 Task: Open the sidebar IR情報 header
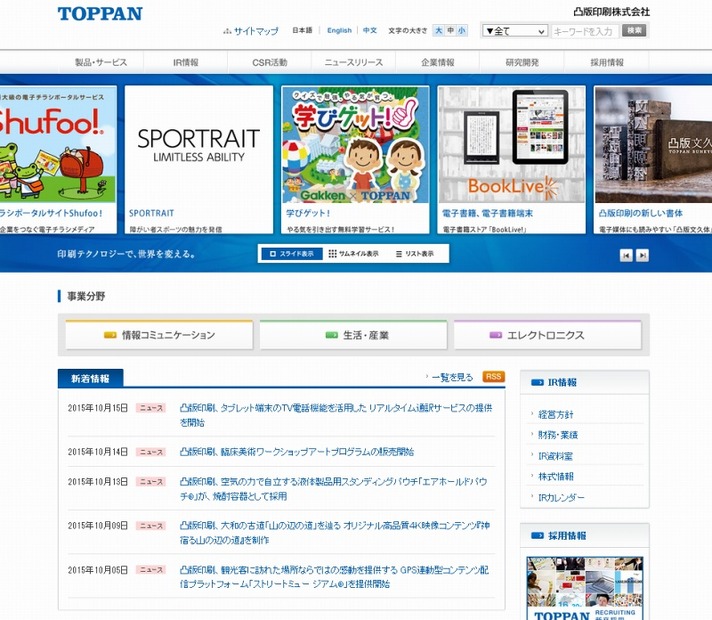click(584, 382)
